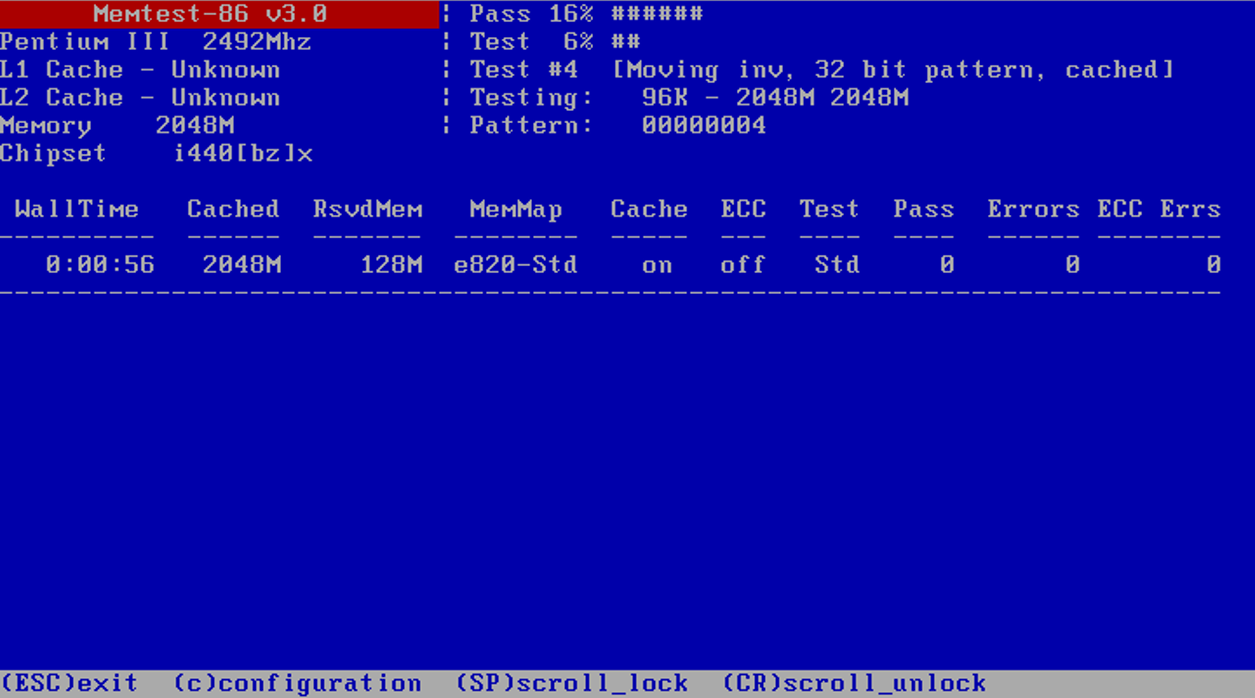1255x698 pixels.
Task: Click the Chipset i440[bz]x entry
Action: pos(156,154)
